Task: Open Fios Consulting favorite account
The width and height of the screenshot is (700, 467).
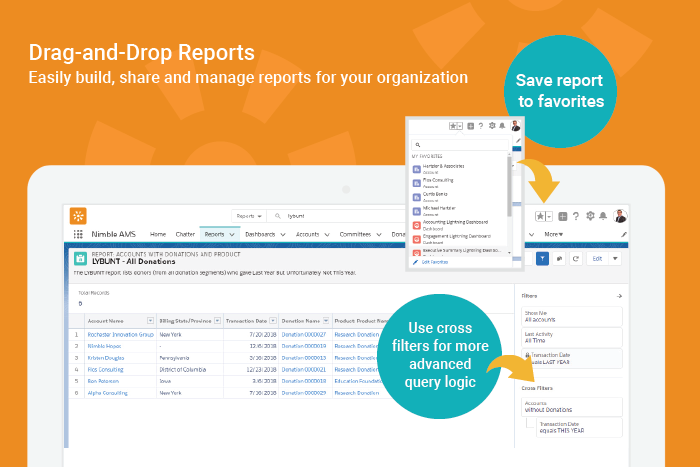Action: (x=459, y=183)
